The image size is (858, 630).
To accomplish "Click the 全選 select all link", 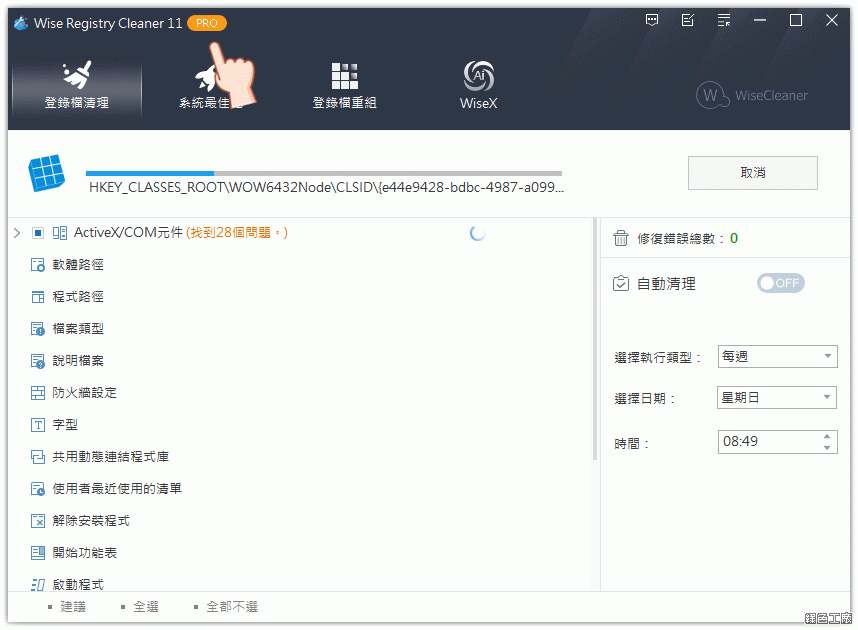I will click(146, 607).
